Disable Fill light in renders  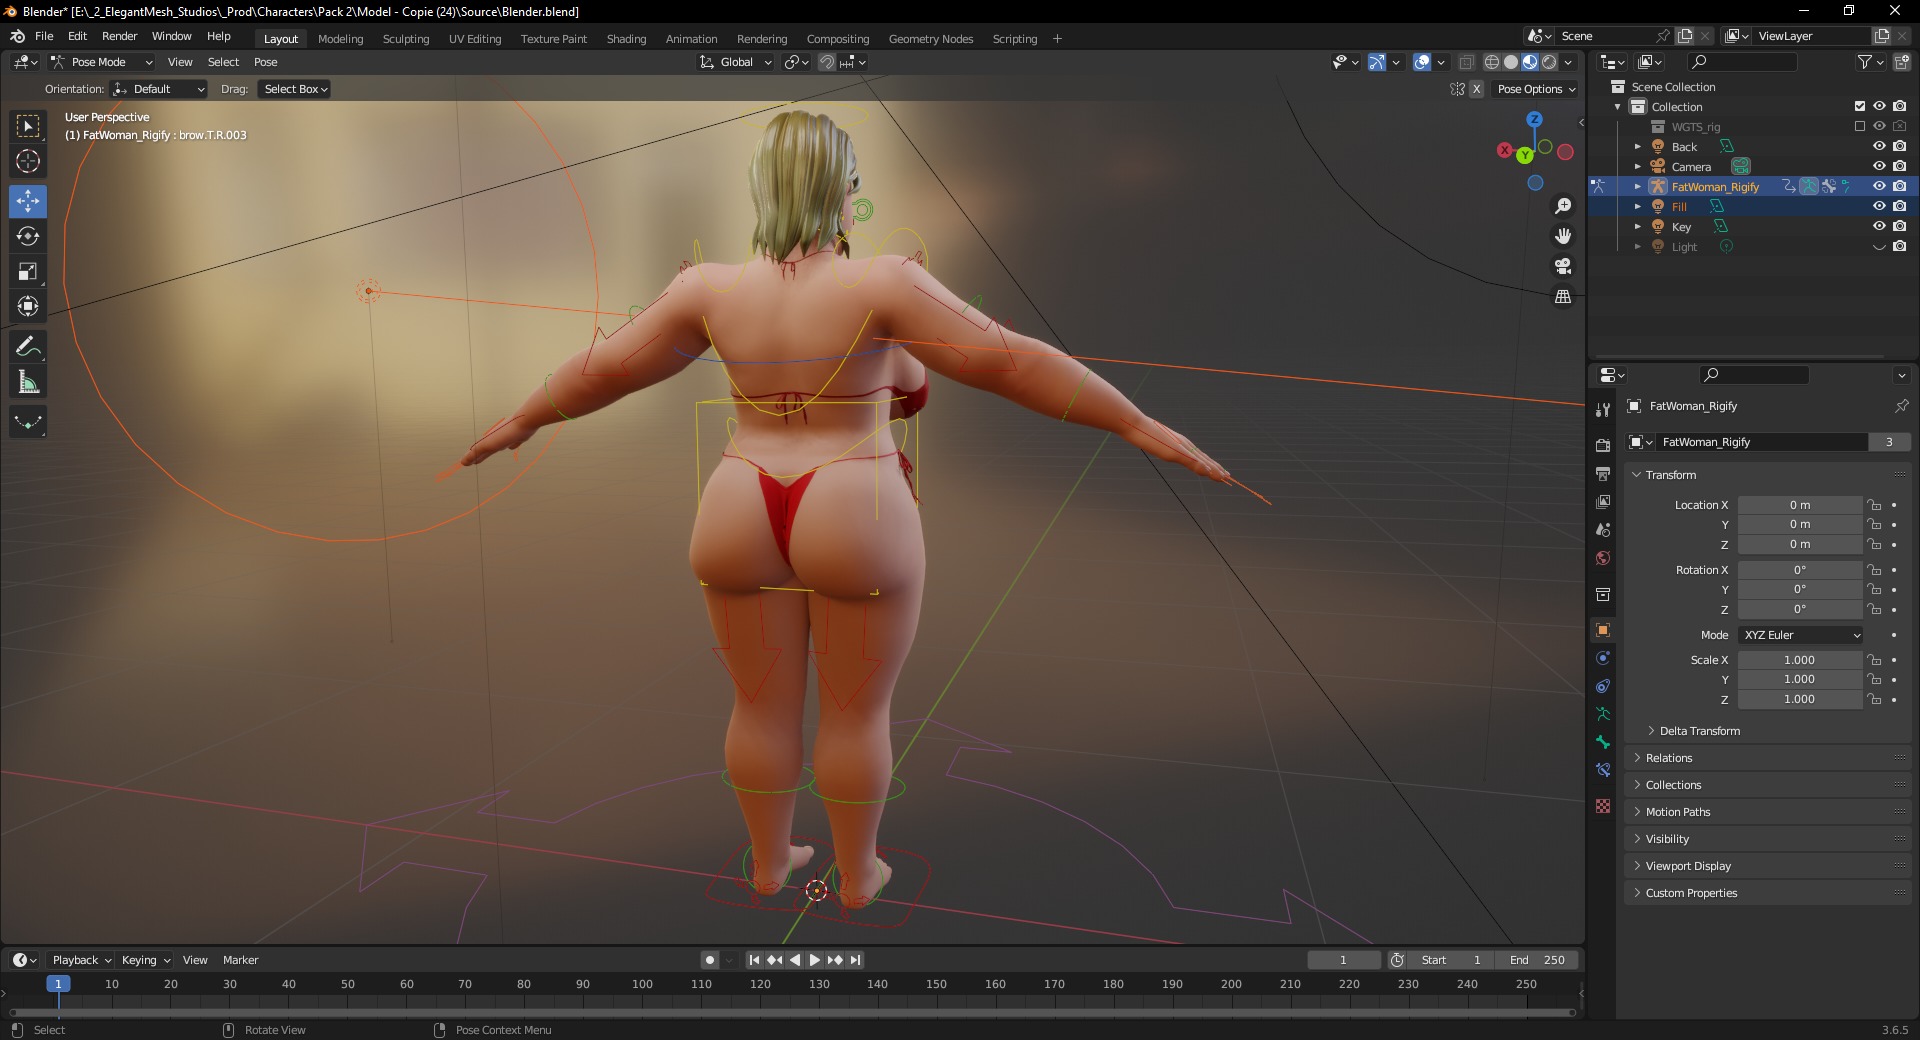point(1899,206)
